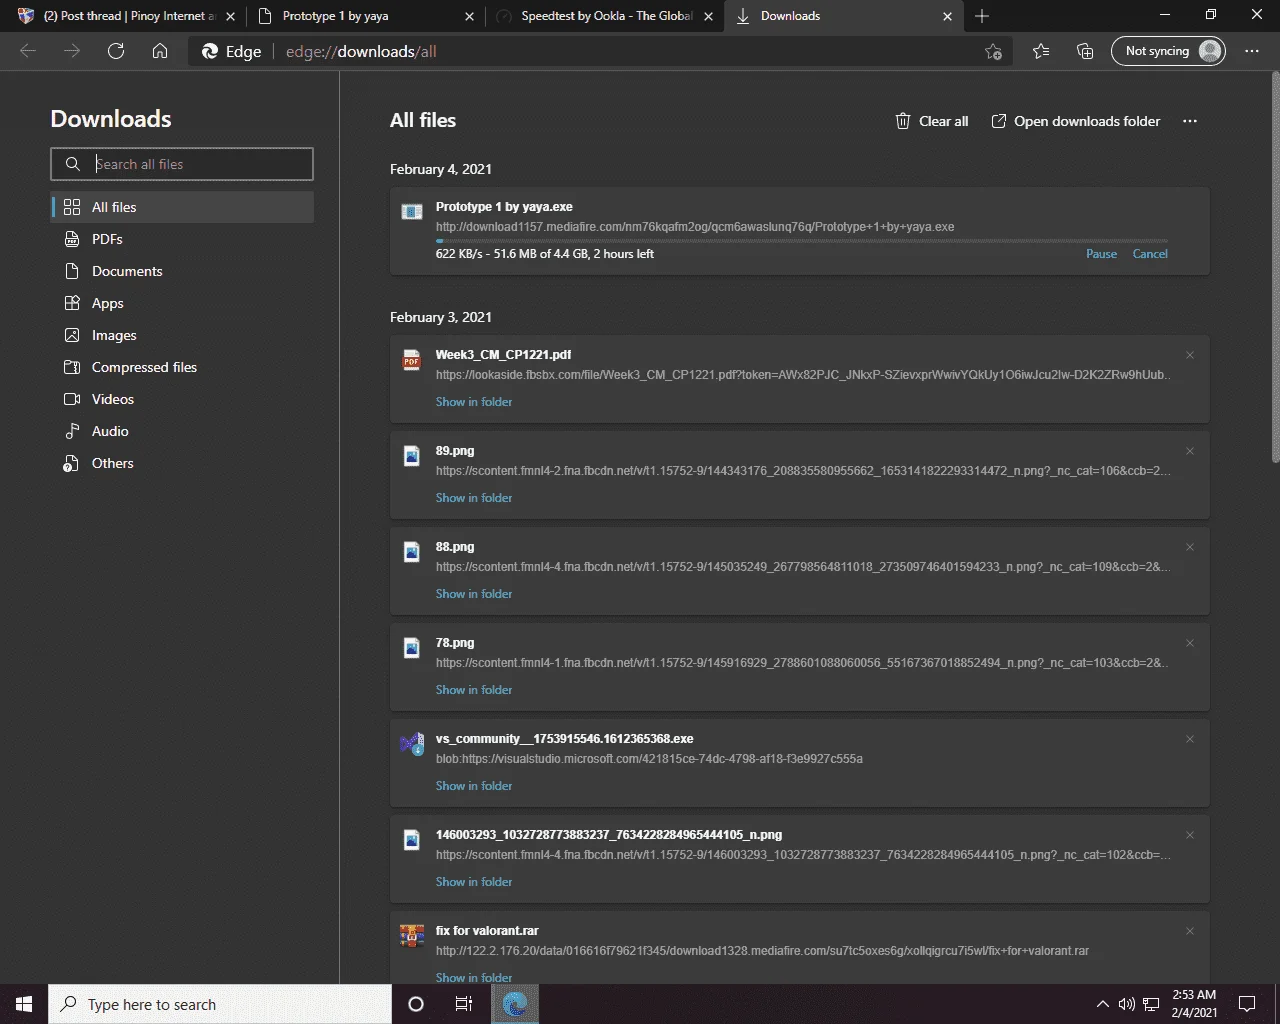Image resolution: width=1280 pixels, height=1024 pixels.
Task: Click the Prototype 1 by yaya.exe file icon
Action: tap(412, 211)
